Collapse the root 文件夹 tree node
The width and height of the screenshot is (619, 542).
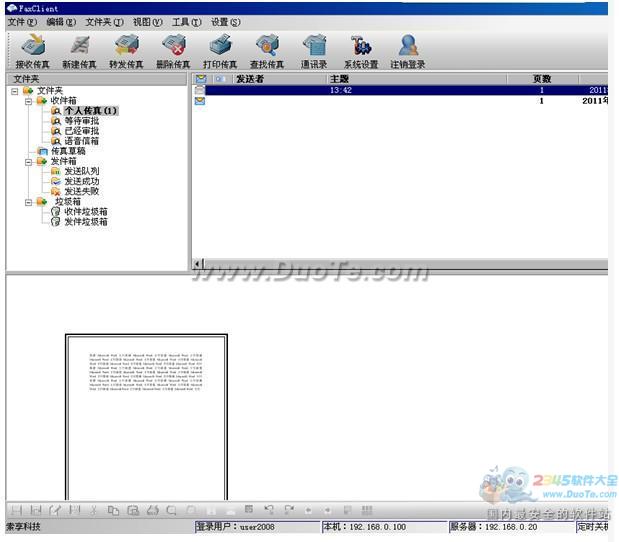point(15,91)
